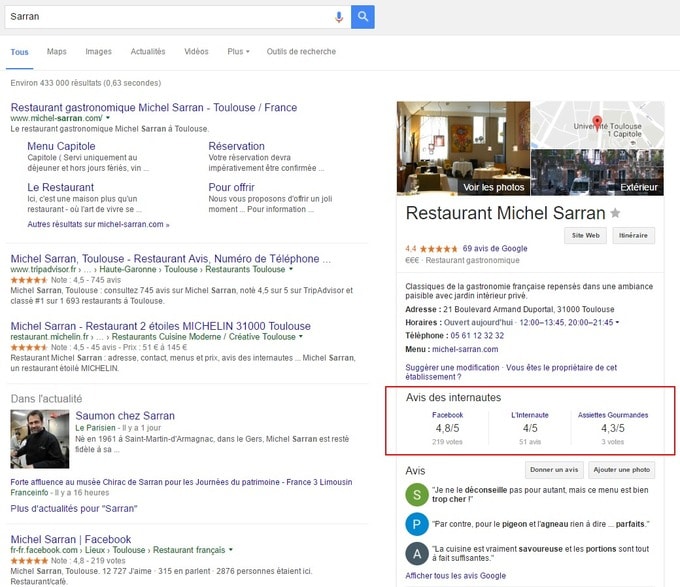Expand opening hours arrow beside 20:00–21:45
Screen dimensions: 680x587
617,323
